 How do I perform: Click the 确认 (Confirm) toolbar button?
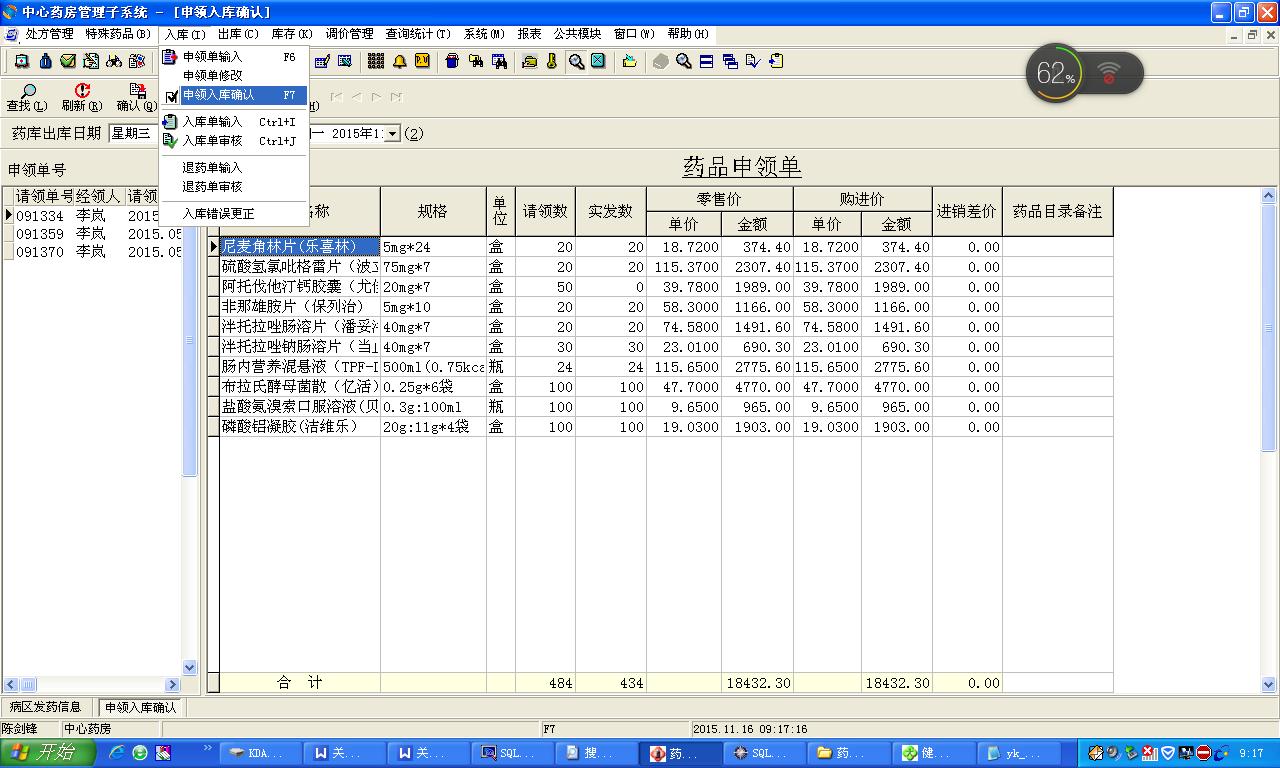(137, 97)
